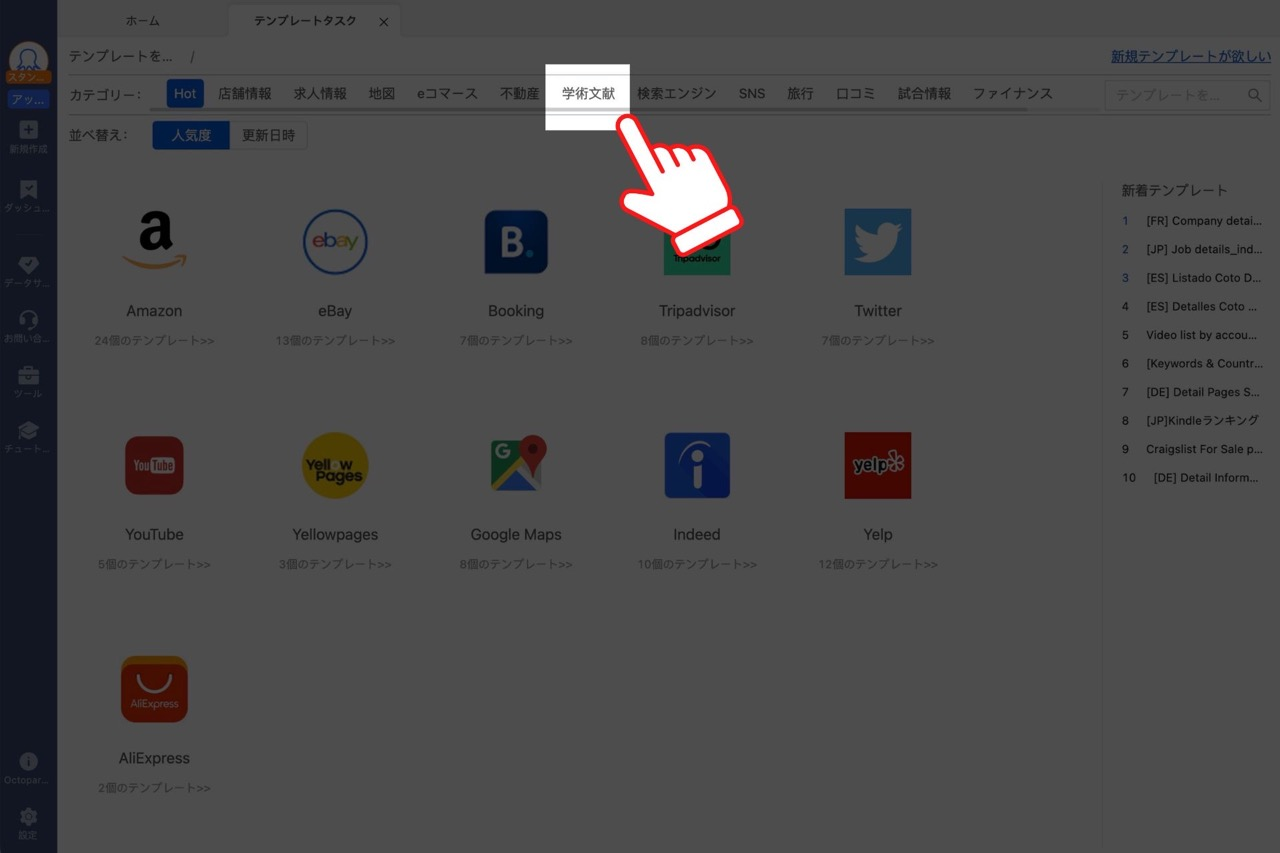
Task: Open 'Craigslist For Sale p...' template
Action: click(x=1204, y=449)
